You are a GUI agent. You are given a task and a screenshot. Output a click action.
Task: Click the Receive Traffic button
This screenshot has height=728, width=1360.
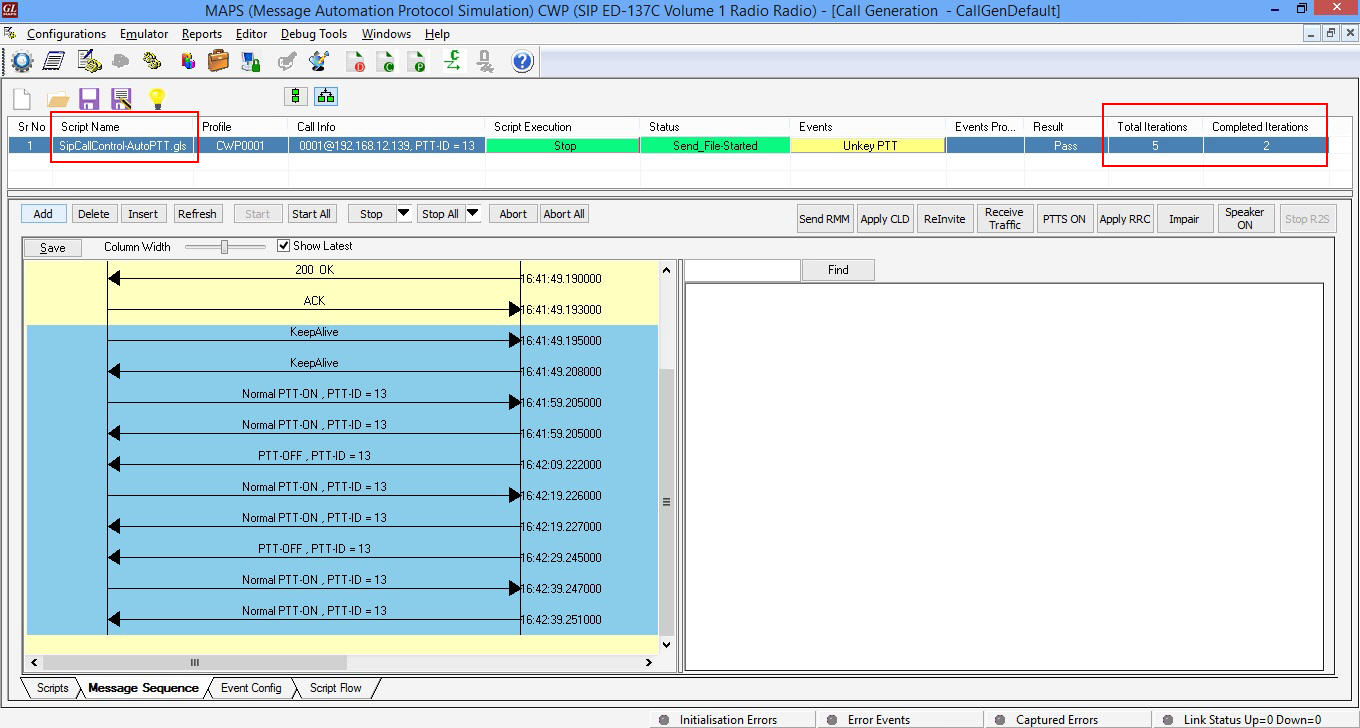point(1005,219)
